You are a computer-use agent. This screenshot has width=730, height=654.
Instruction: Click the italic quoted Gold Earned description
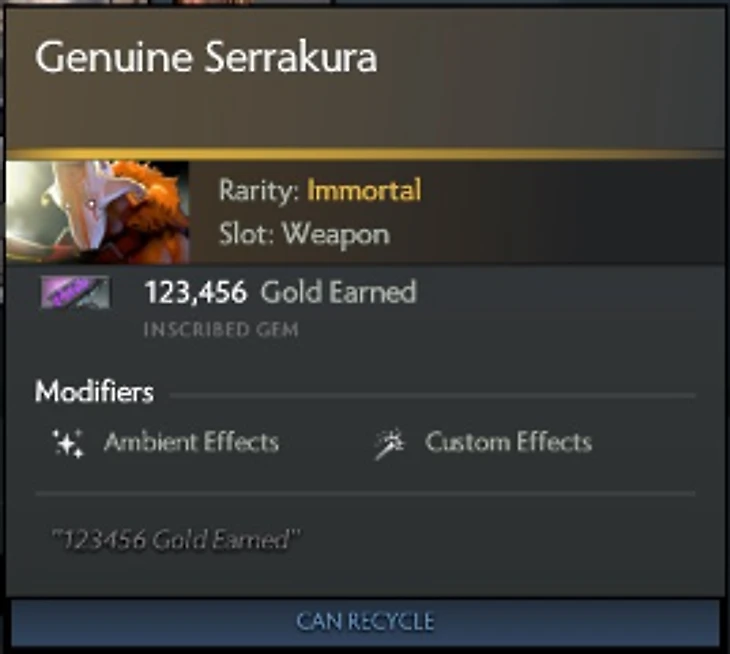(176, 540)
